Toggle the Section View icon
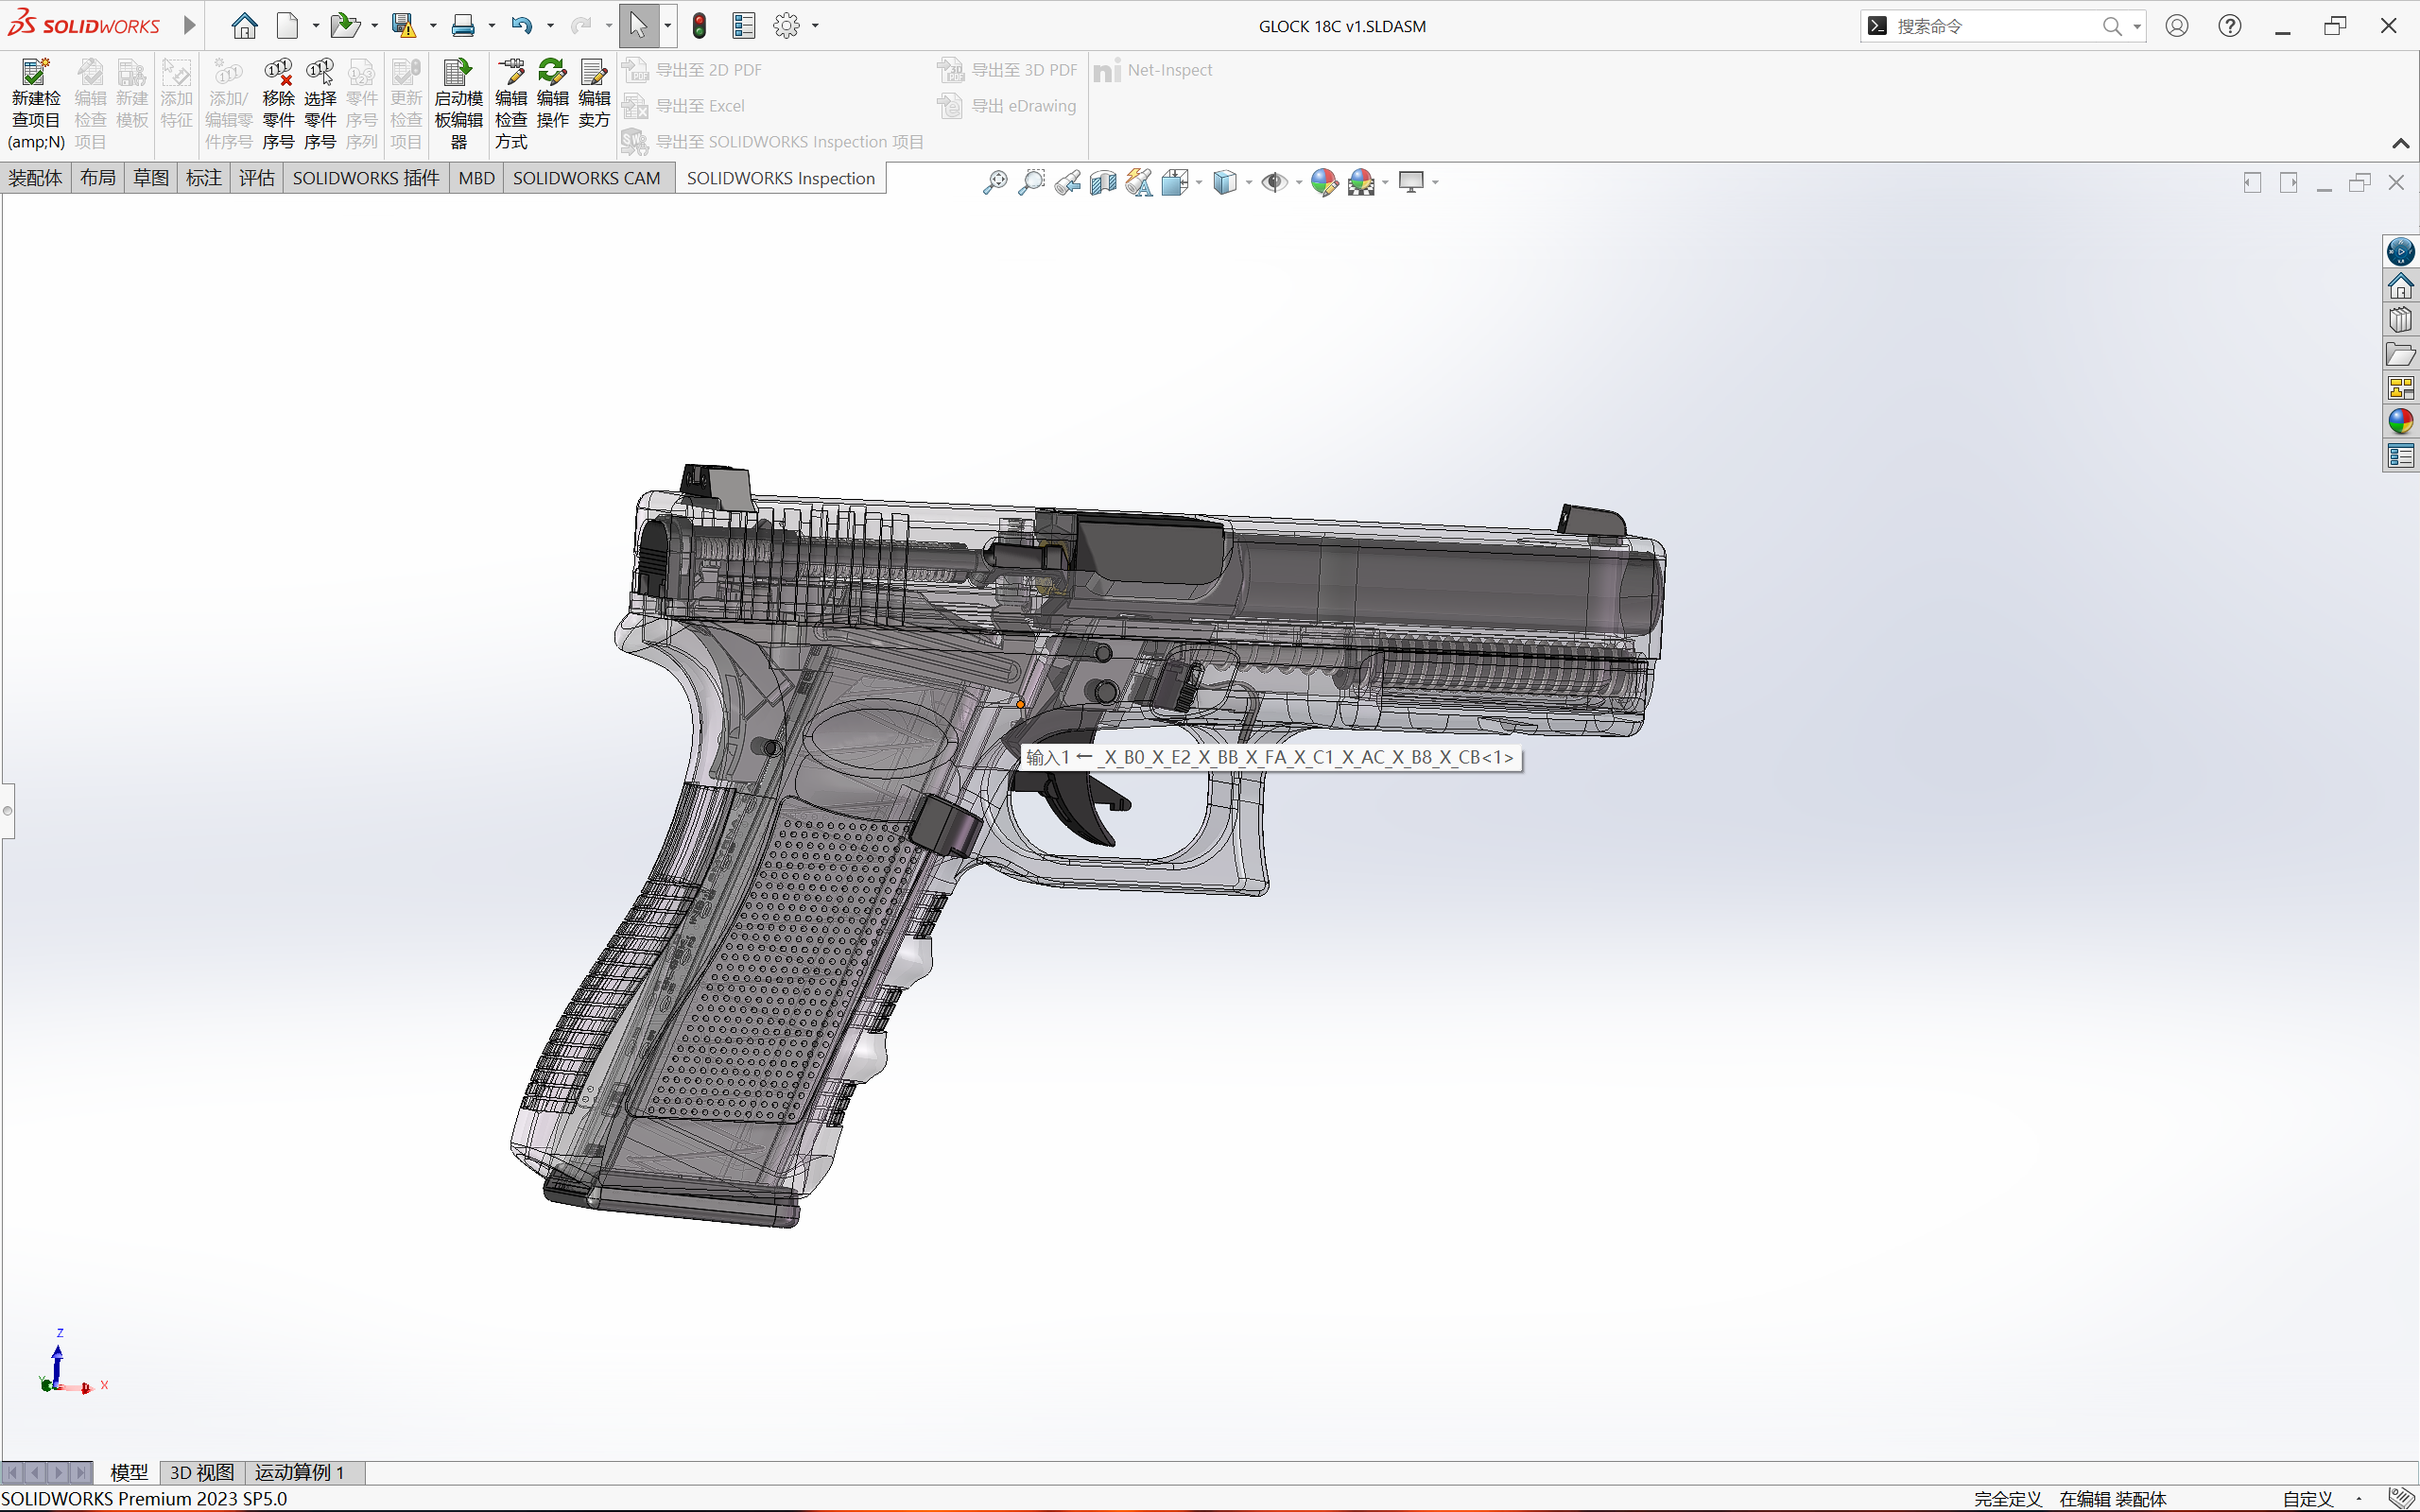Image resolution: width=2420 pixels, height=1512 pixels. (x=1103, y=182)
